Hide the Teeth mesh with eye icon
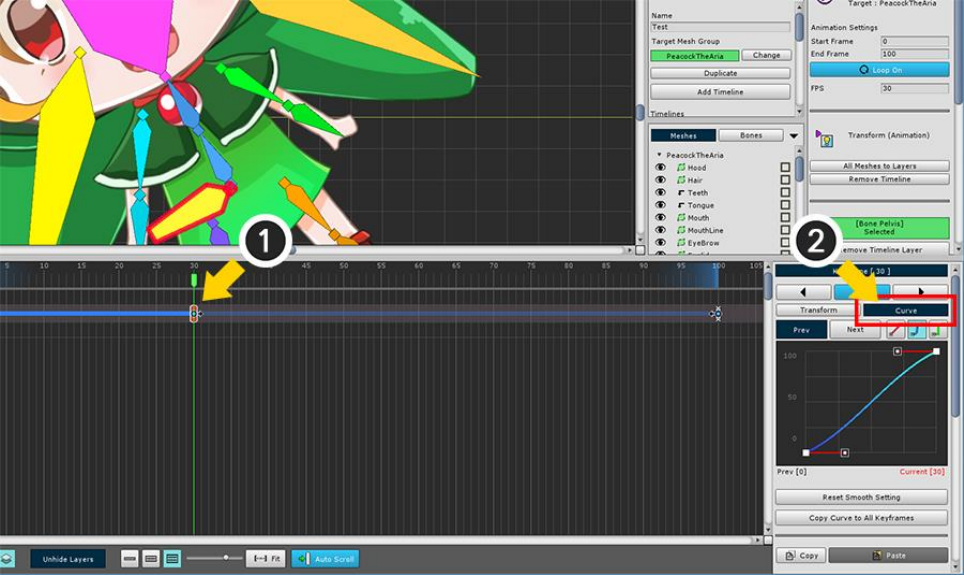 pos(660,192)
